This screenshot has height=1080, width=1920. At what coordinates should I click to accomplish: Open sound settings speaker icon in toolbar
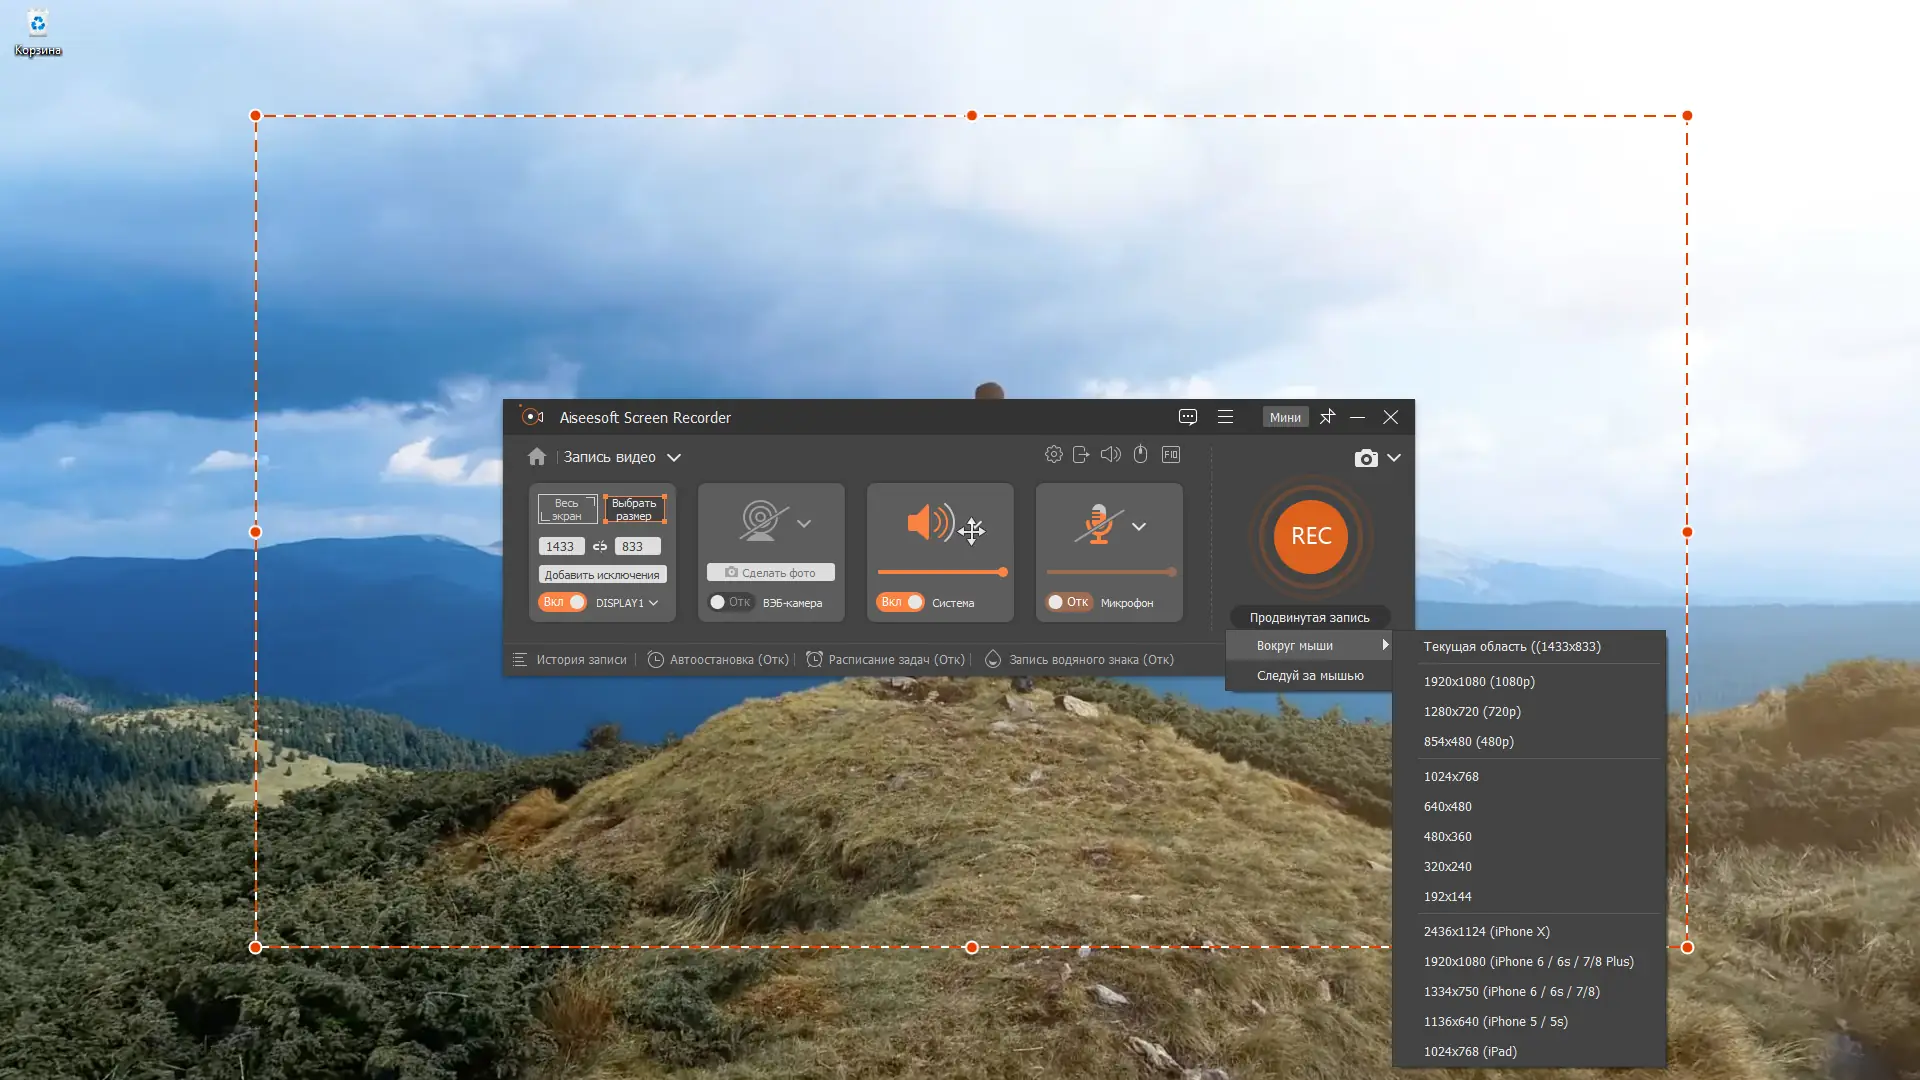[1110, 455]
